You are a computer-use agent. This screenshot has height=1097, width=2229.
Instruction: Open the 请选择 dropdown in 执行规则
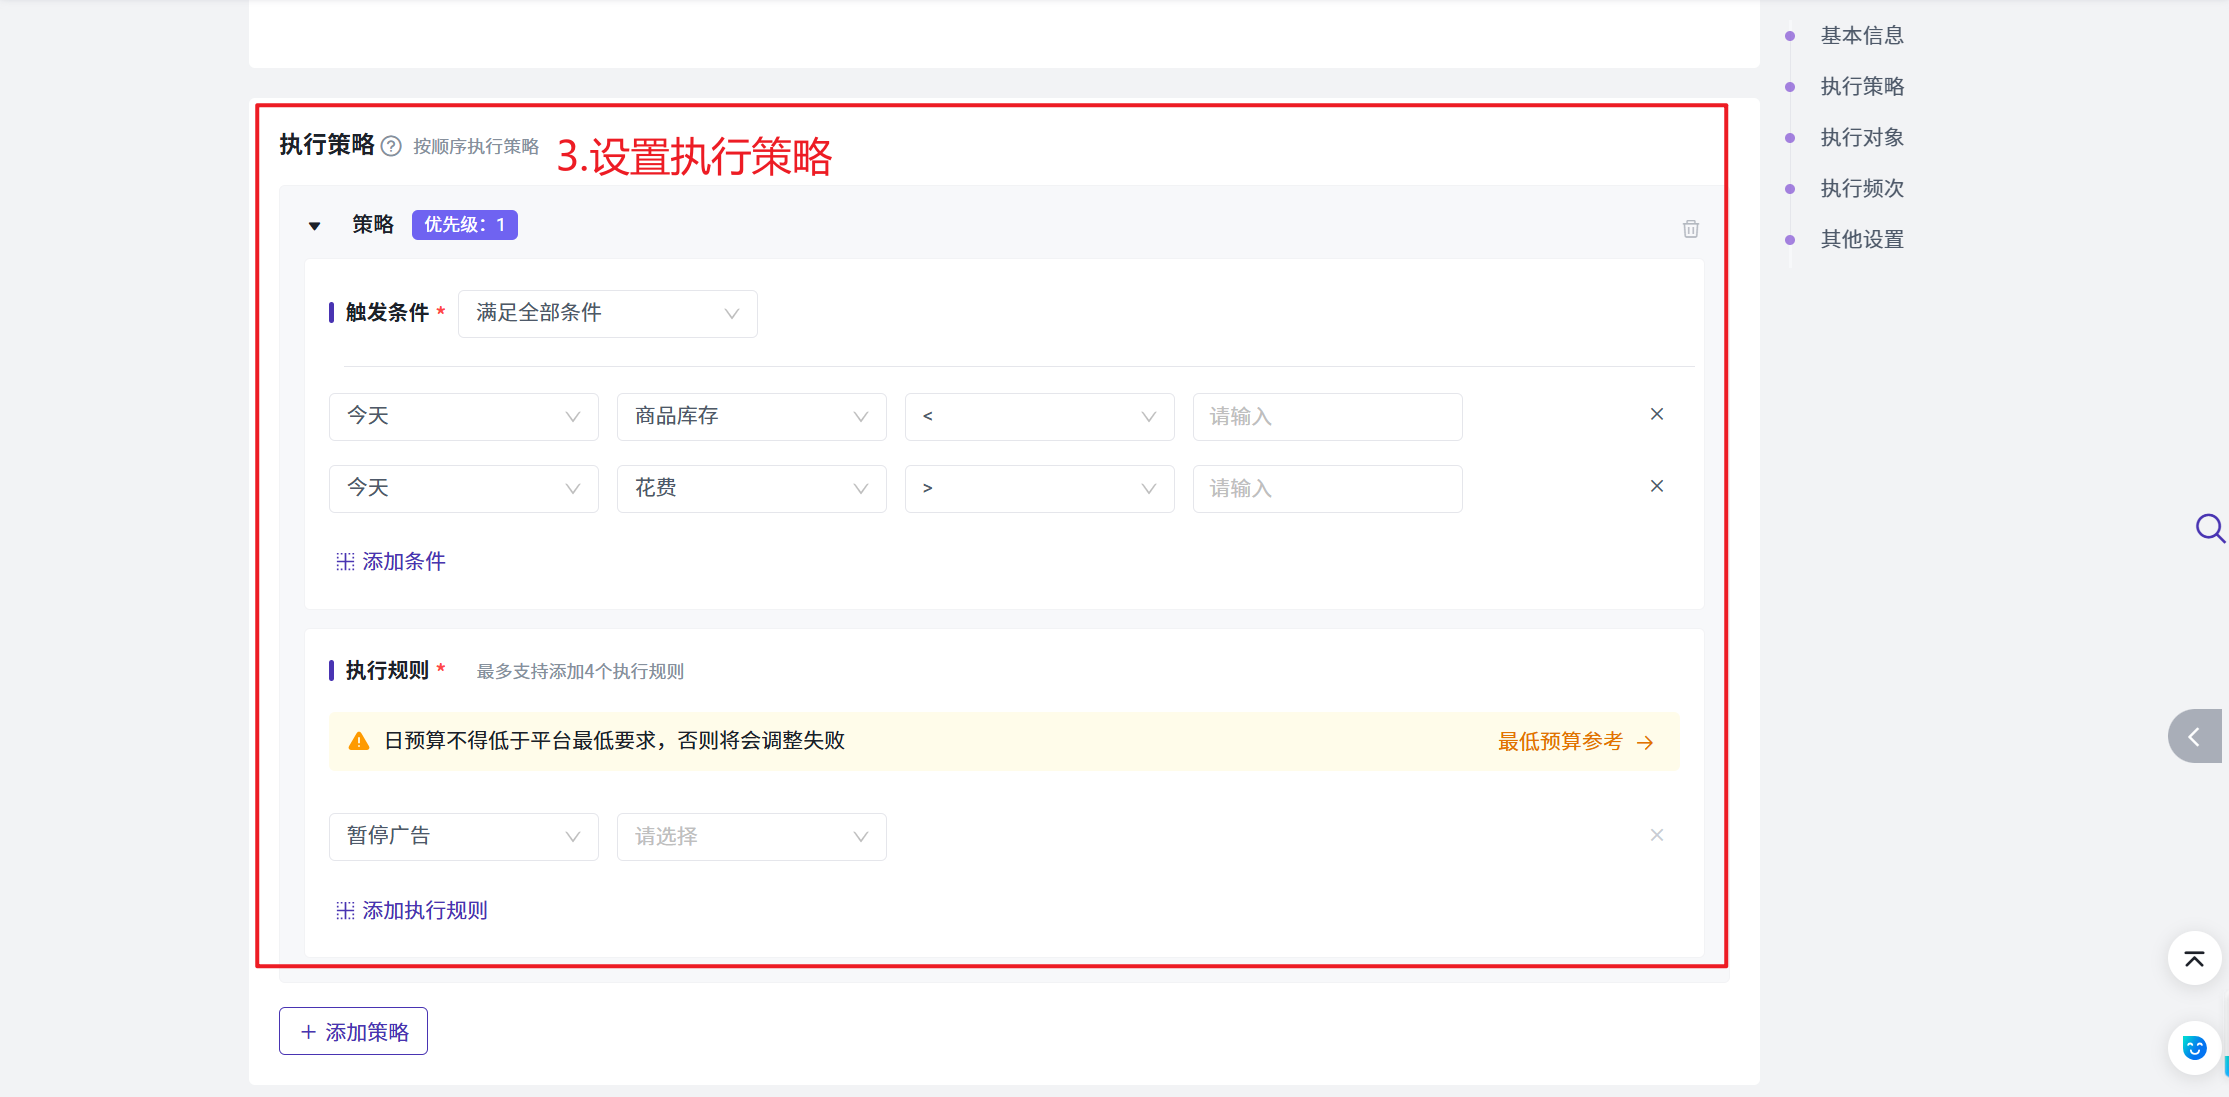pos(751,837)
